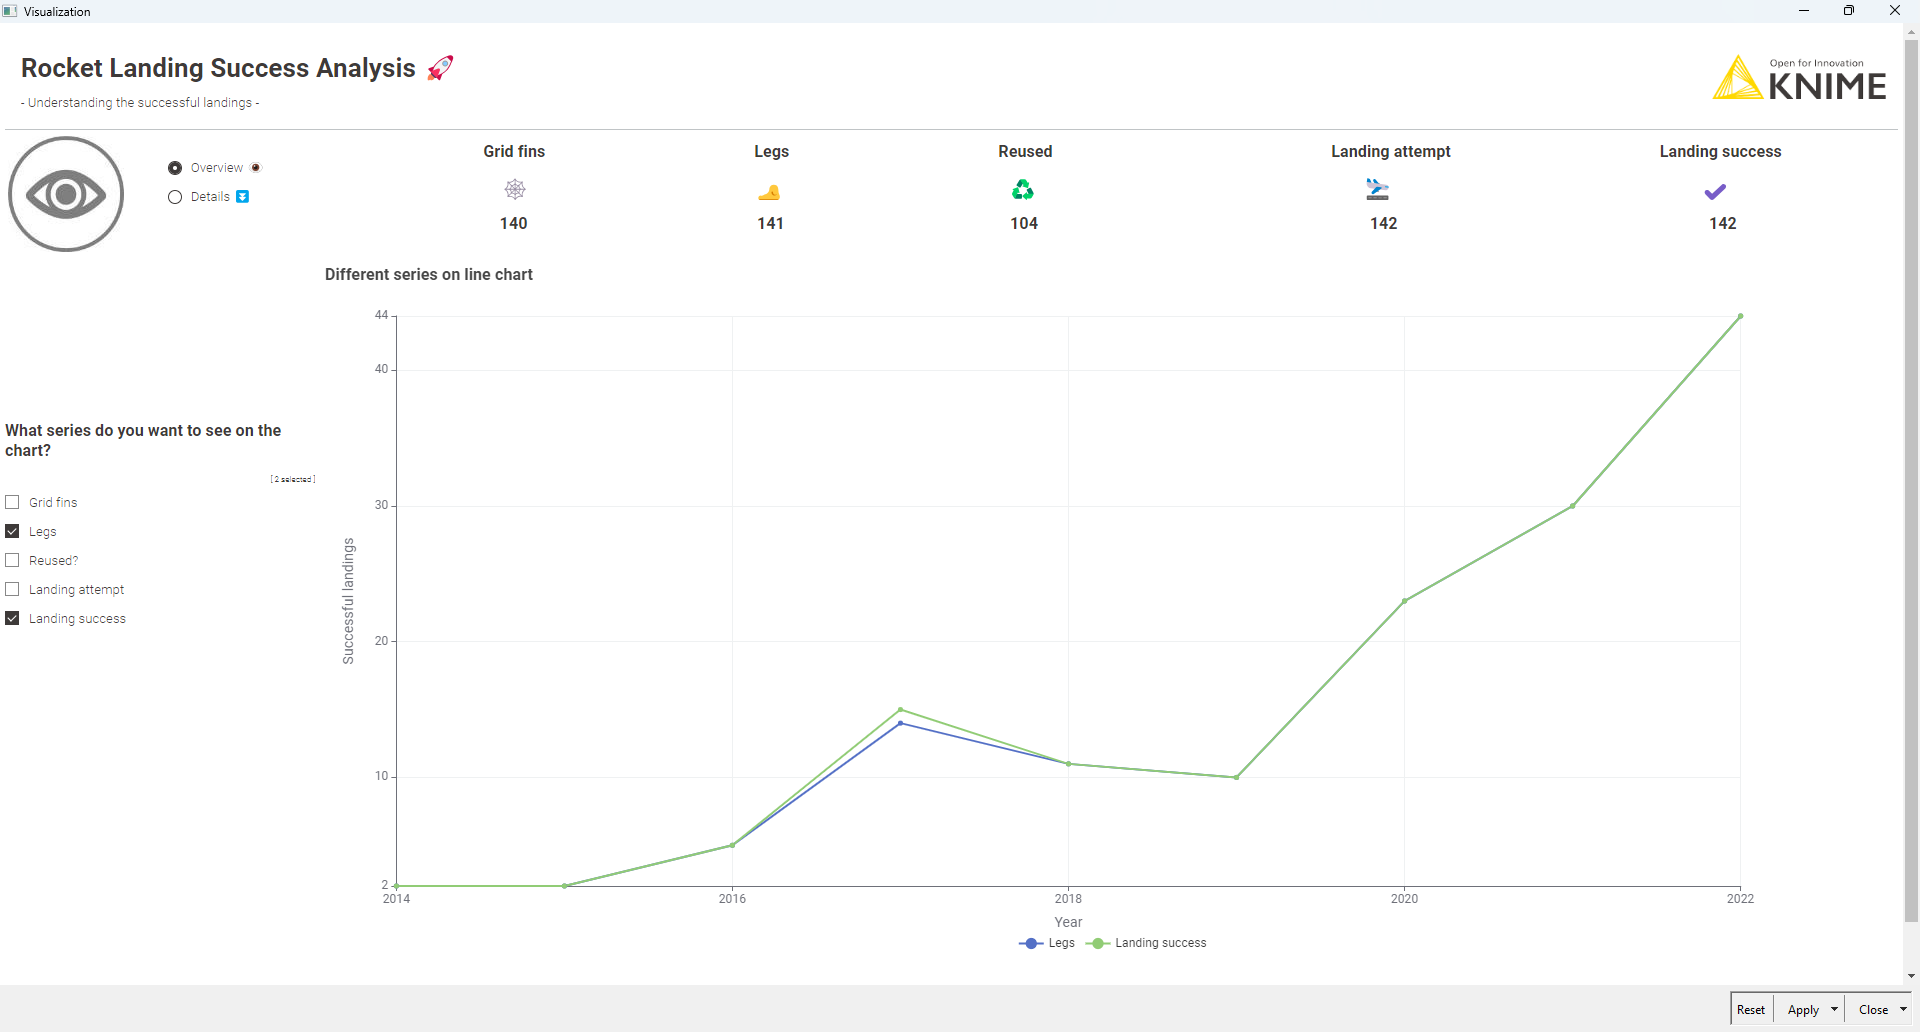Screen dimensions: 1920x1032
Task: Click the Grid fins value 140
Action: [514, 223]
